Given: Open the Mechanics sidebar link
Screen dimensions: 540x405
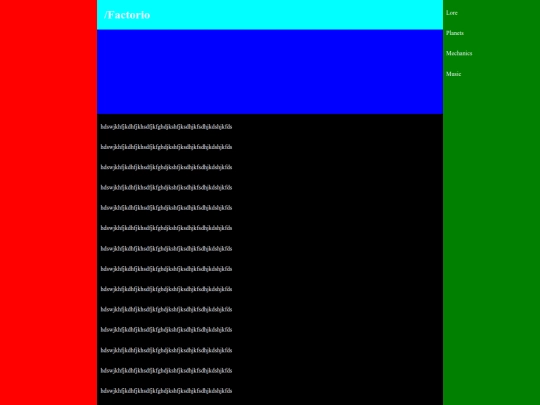Looking at the screenshot, I should [x=459, y=53].
